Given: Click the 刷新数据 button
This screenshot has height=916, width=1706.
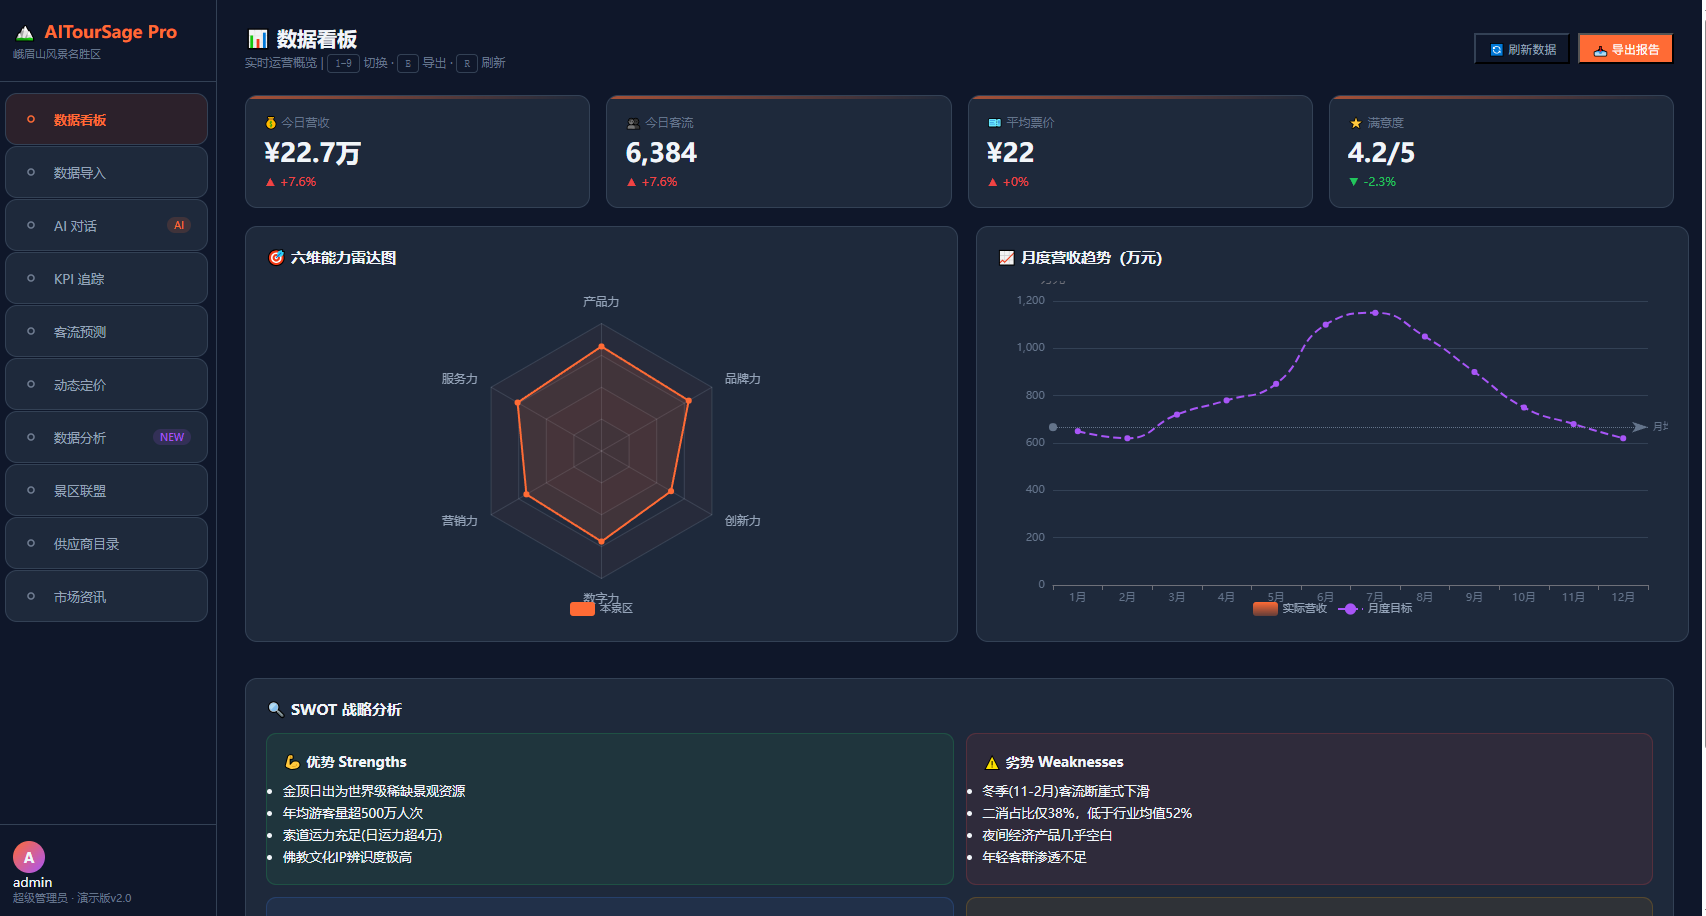Looking at the screenshot, I should coord(1522,49).
